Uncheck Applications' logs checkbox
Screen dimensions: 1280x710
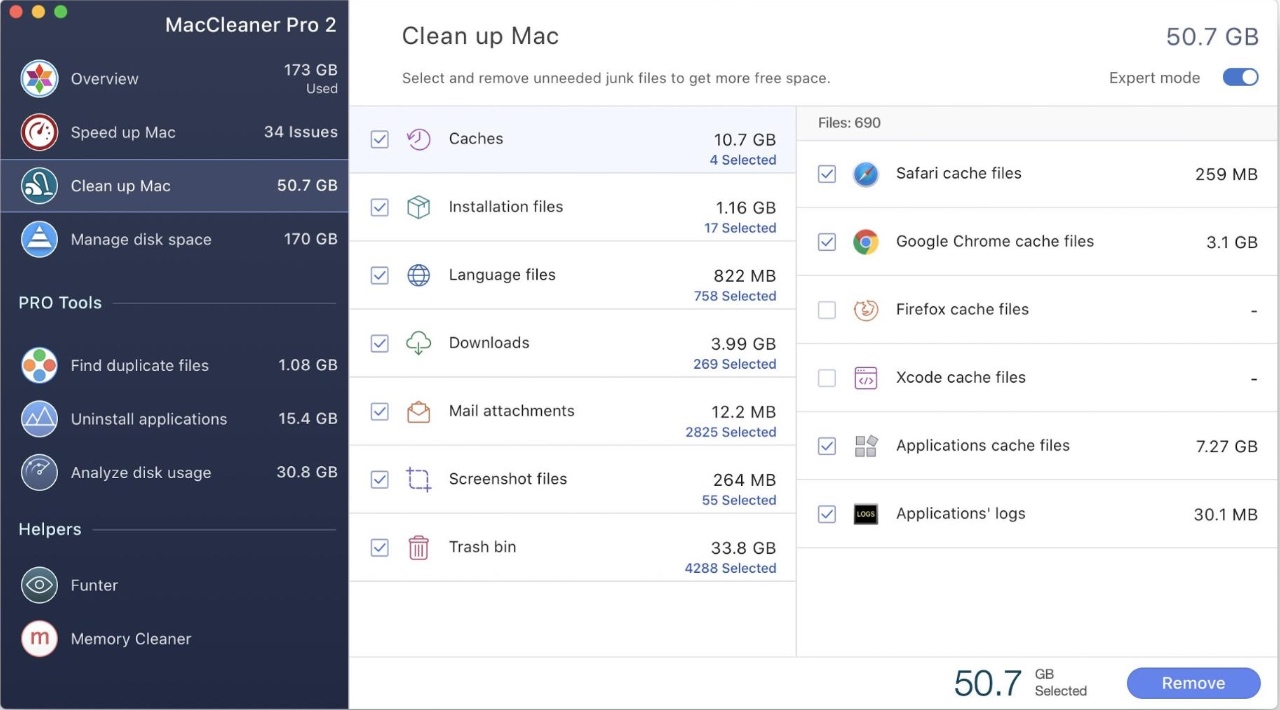[827, 514]
